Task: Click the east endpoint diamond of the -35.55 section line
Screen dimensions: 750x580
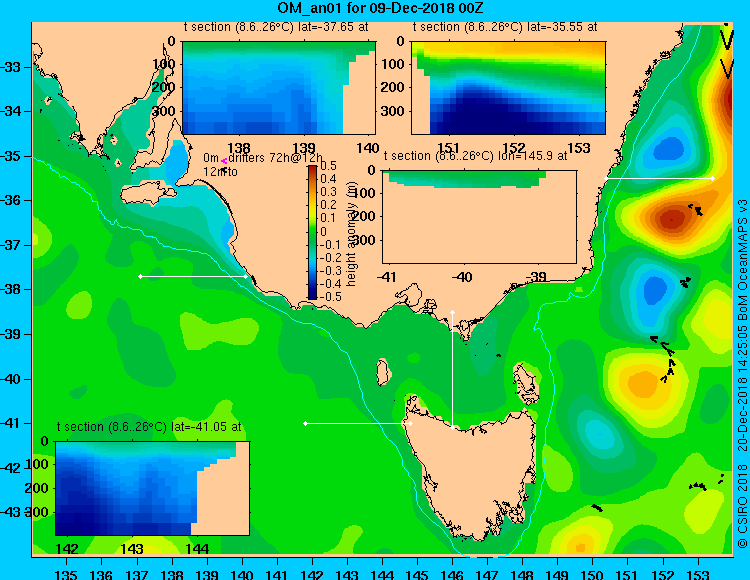Action: 713,178
